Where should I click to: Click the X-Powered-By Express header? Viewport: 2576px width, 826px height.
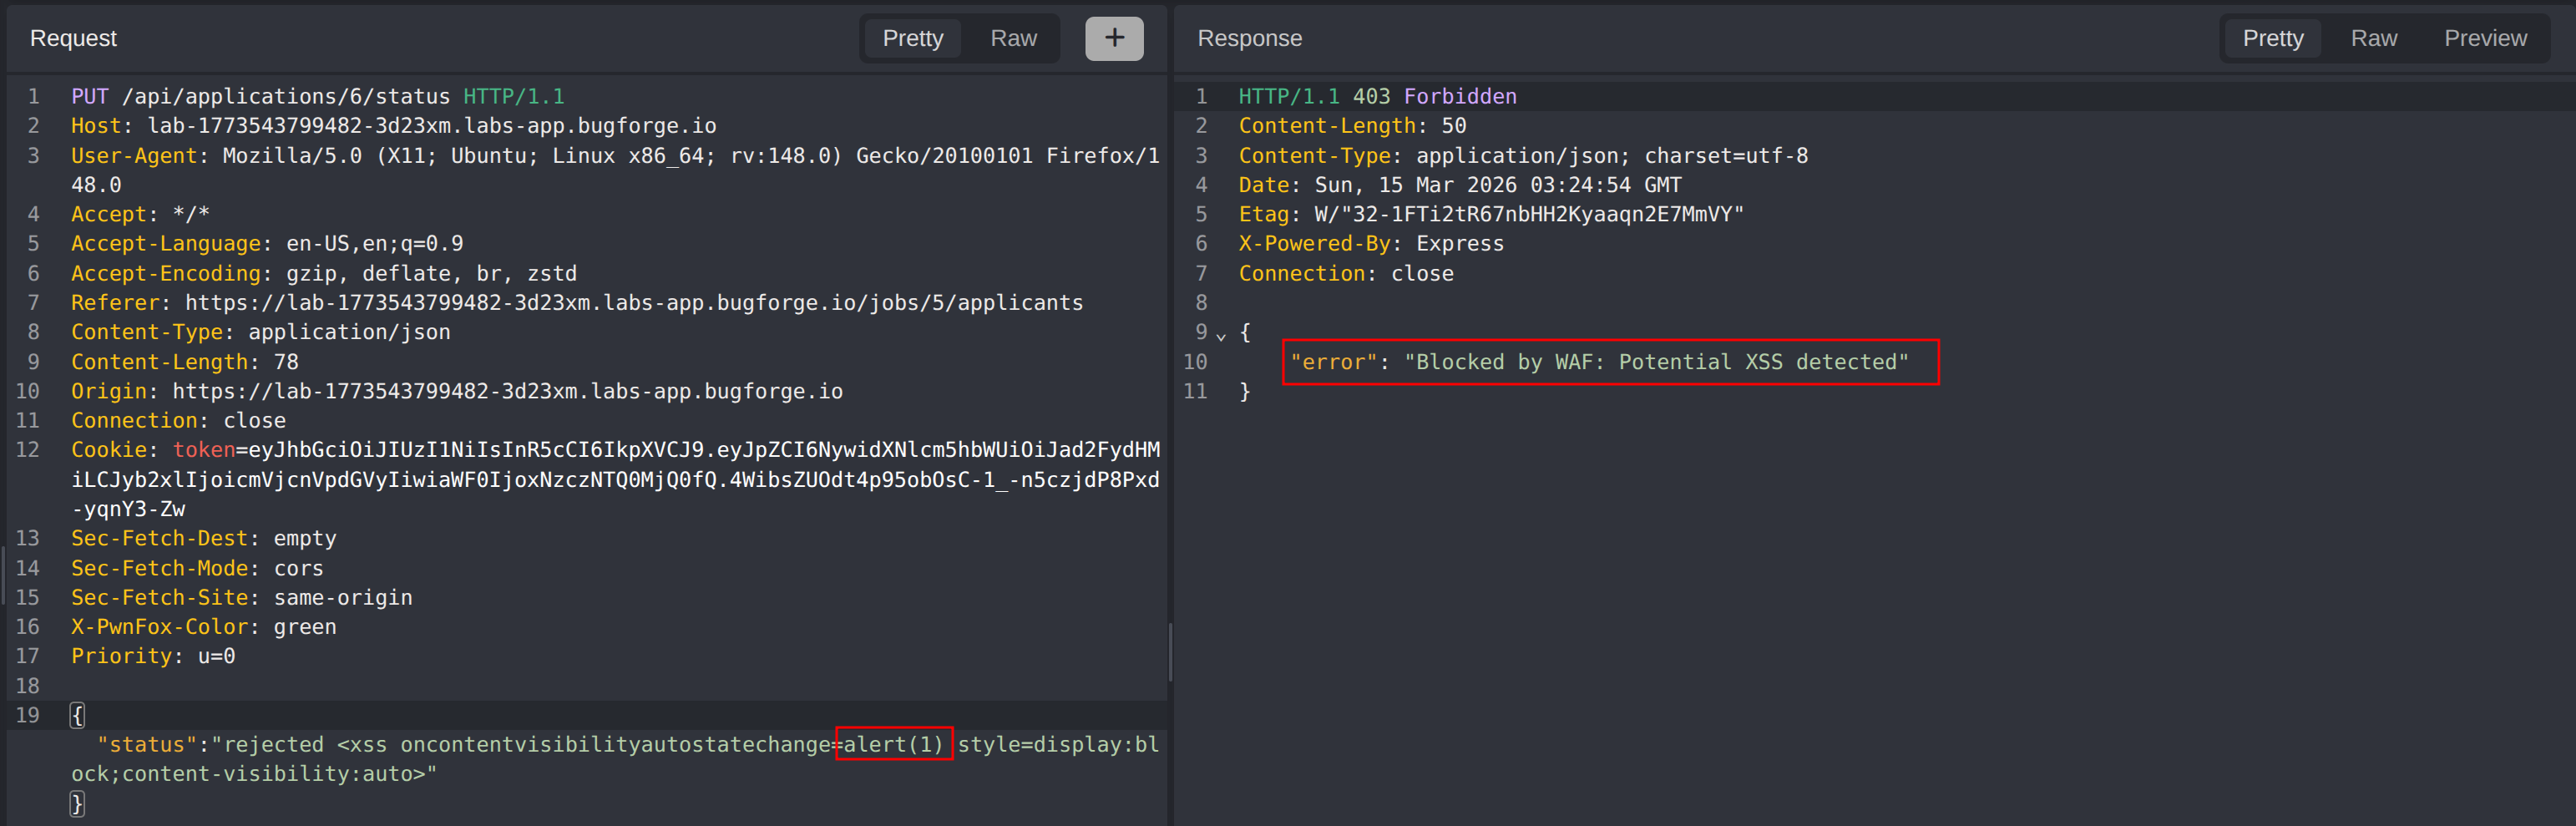tap(1370, 243)
